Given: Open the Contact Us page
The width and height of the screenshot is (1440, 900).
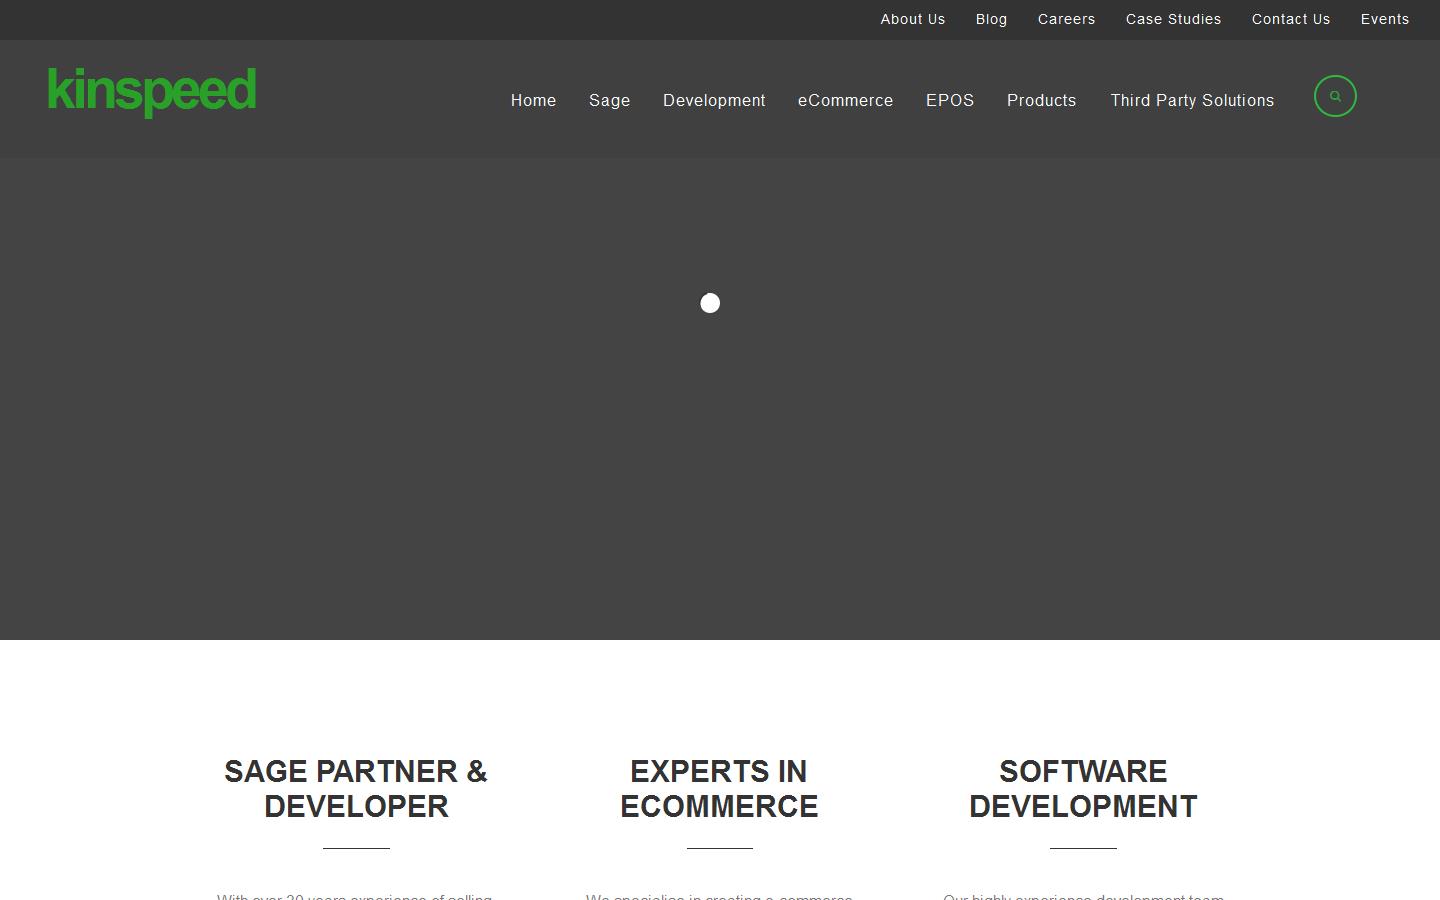Looking at the screenshot, I should pos(1290,19).
